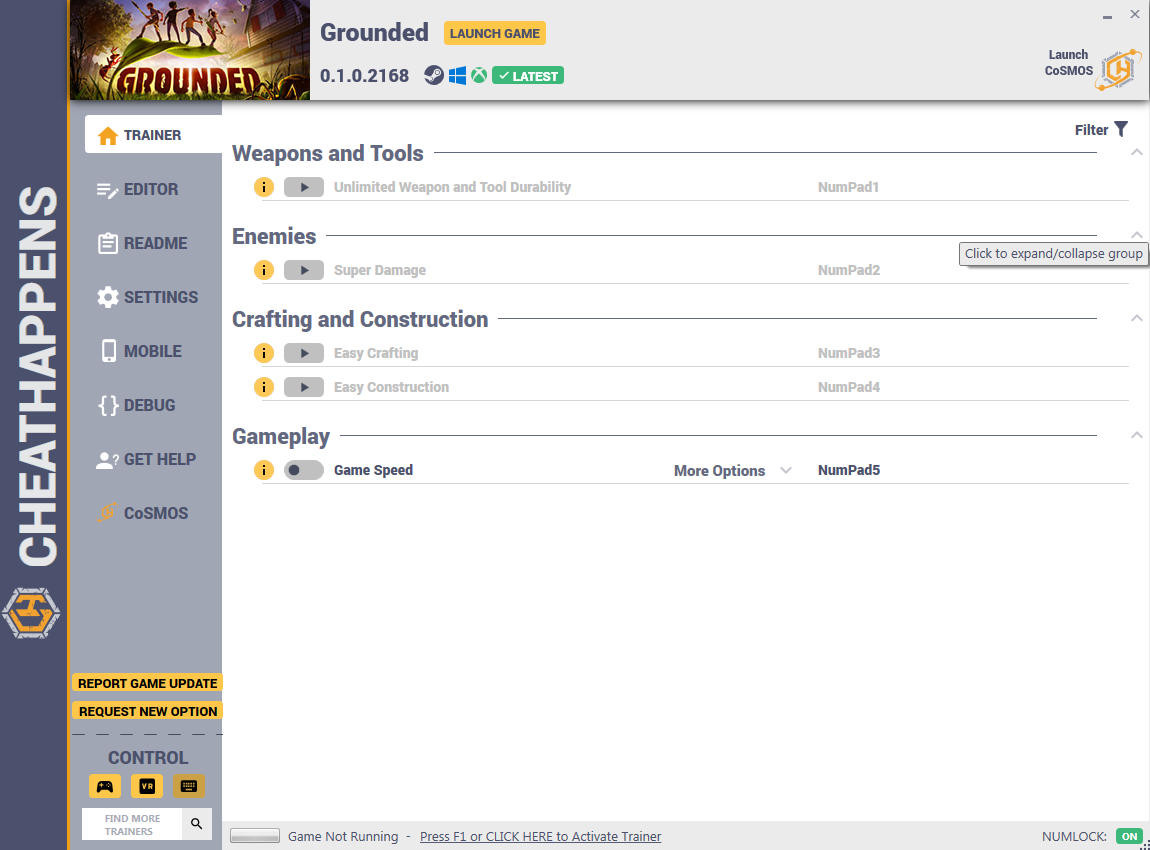Select the keyboard control icon
1150x850 pixels.
188,786
